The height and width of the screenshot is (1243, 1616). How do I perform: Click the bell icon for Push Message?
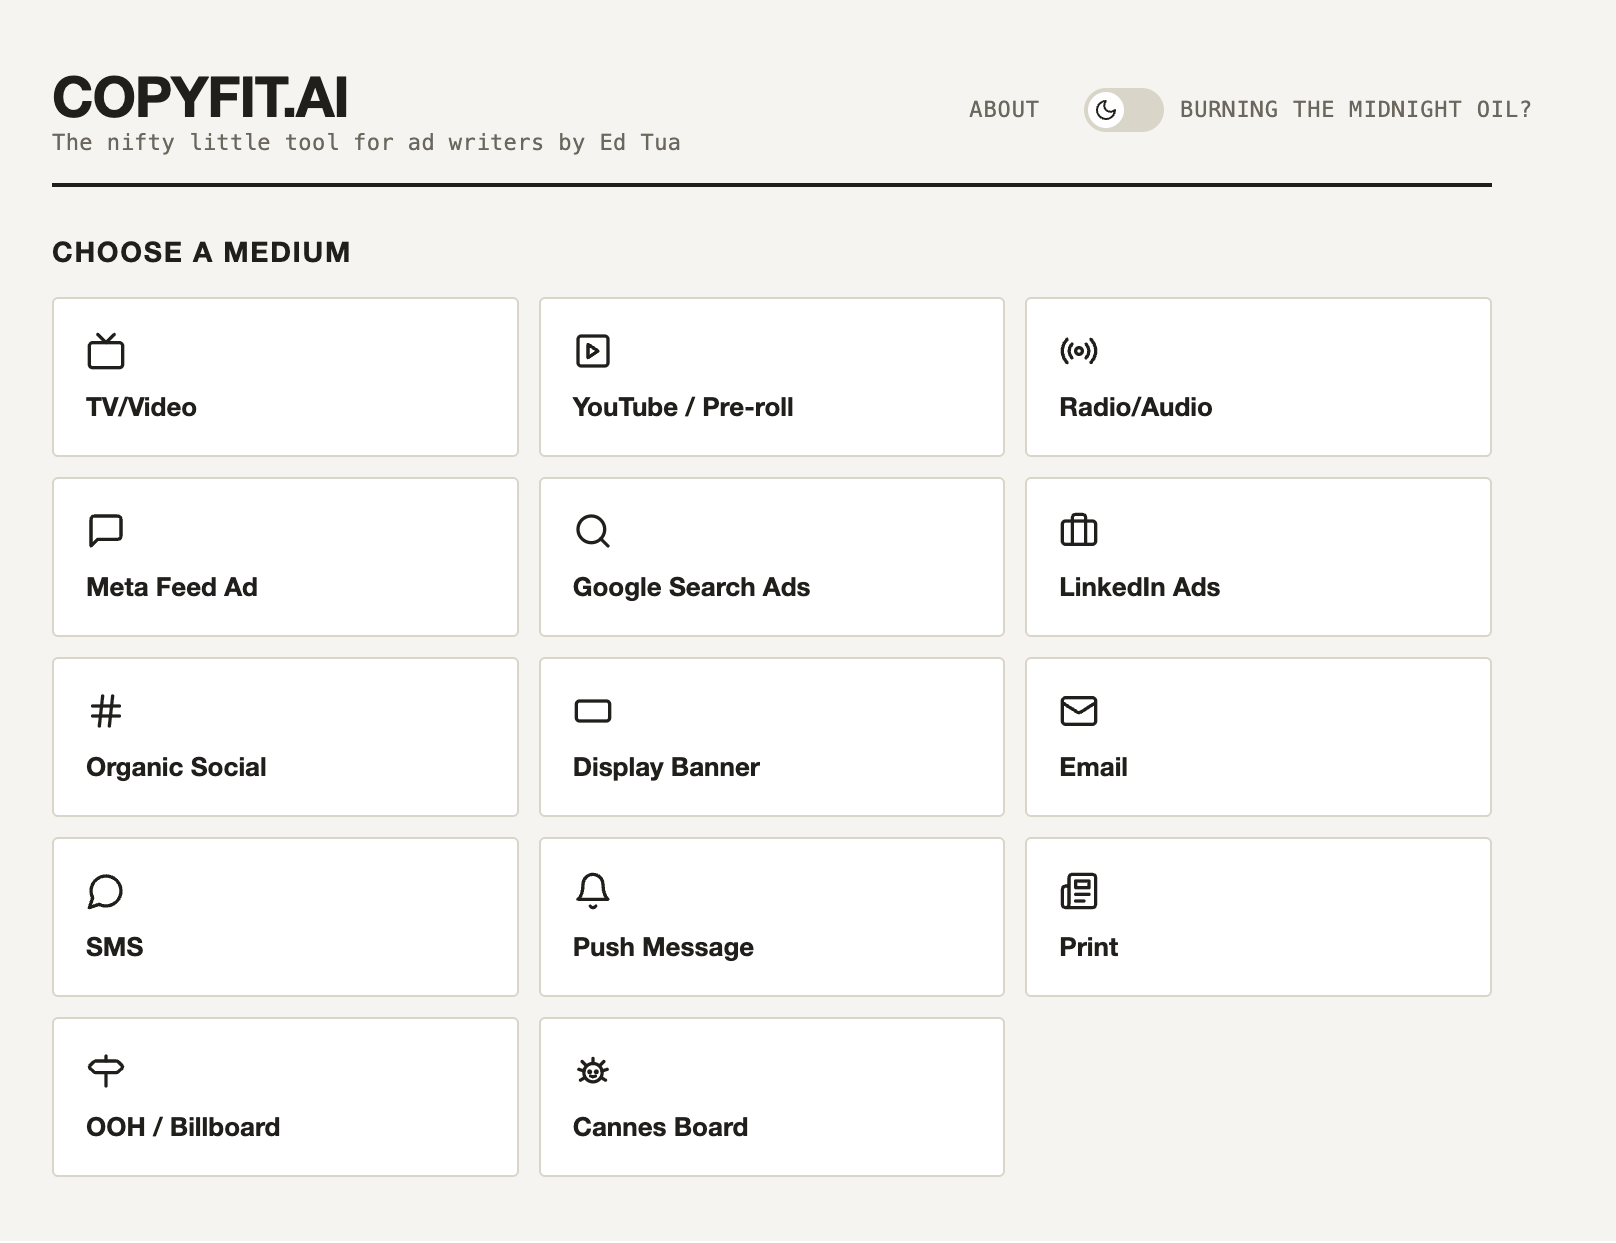tap(592, 891)
